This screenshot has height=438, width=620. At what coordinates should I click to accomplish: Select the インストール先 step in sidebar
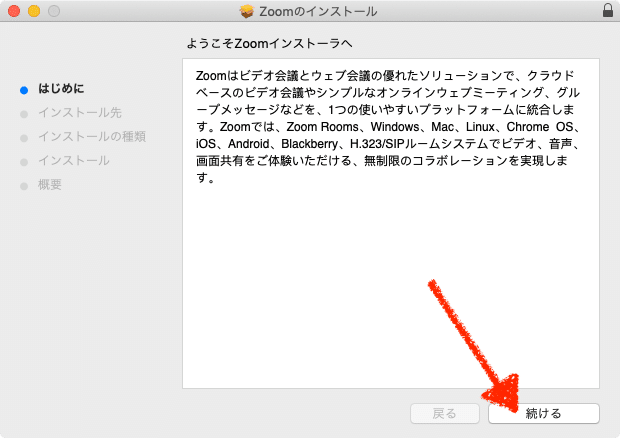[80, 113]
